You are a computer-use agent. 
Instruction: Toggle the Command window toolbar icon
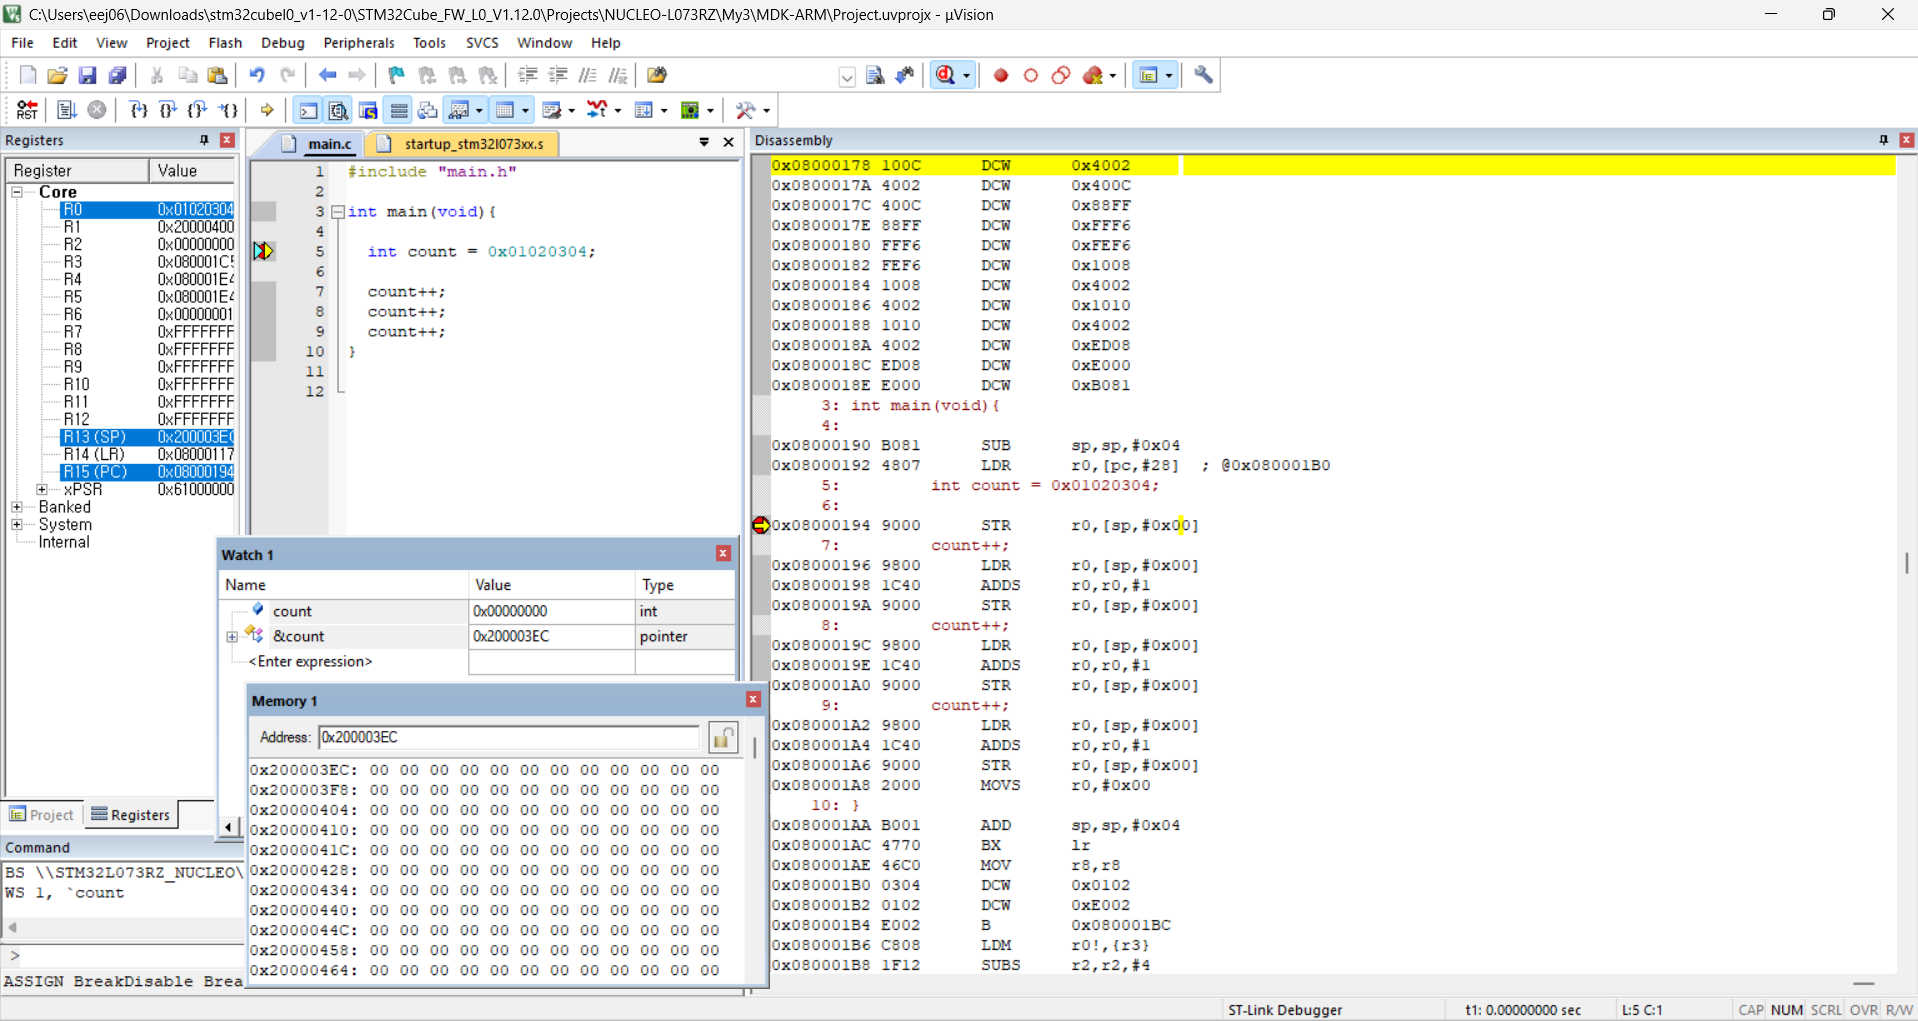pyautogui.click(x=309, y=110)
